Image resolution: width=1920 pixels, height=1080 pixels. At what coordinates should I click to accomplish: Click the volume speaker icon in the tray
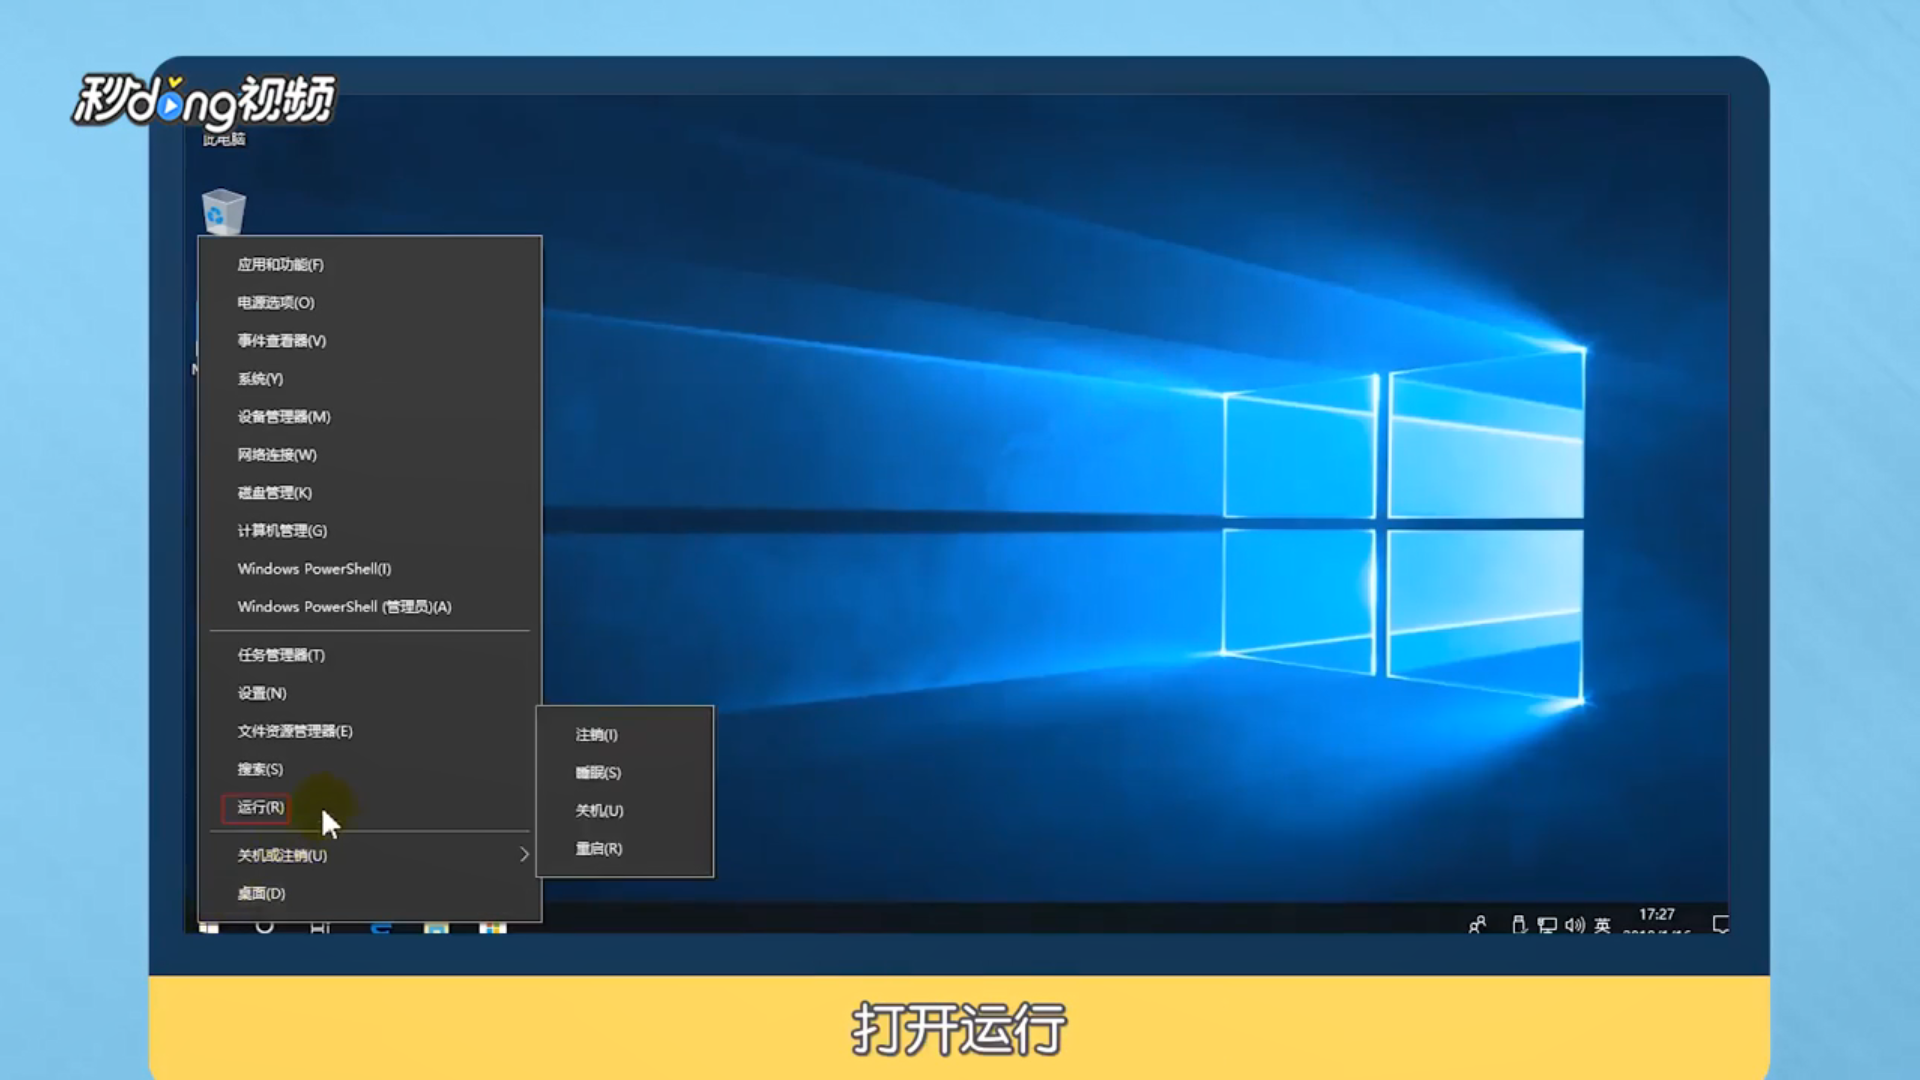coord(1575,925)
